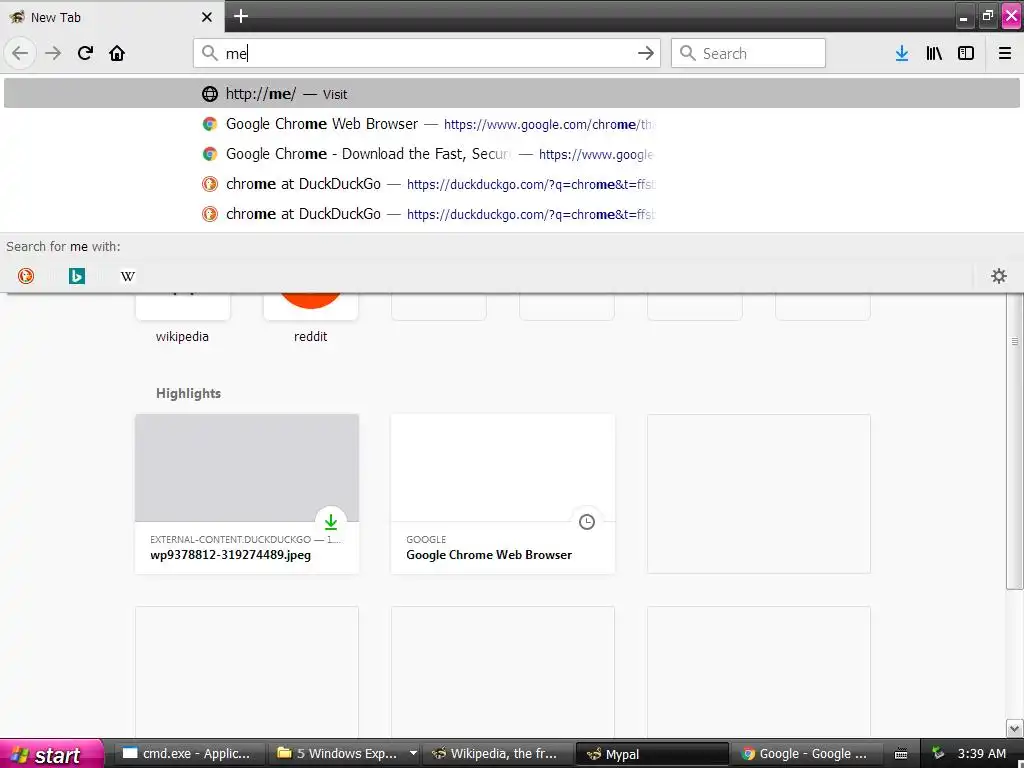Switch to 'Google - Google ...' taskbar window

[x=805, y=754]
